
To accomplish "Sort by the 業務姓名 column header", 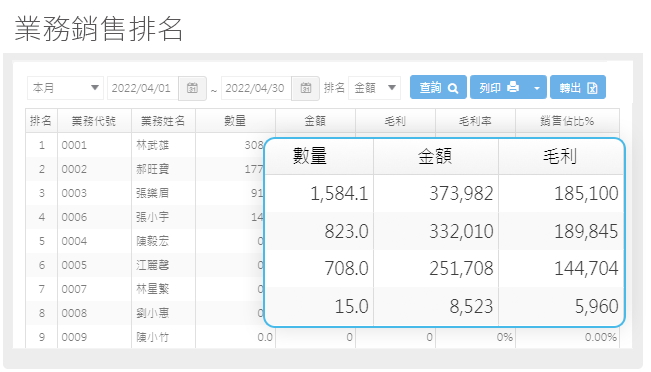I will (163, 121).
